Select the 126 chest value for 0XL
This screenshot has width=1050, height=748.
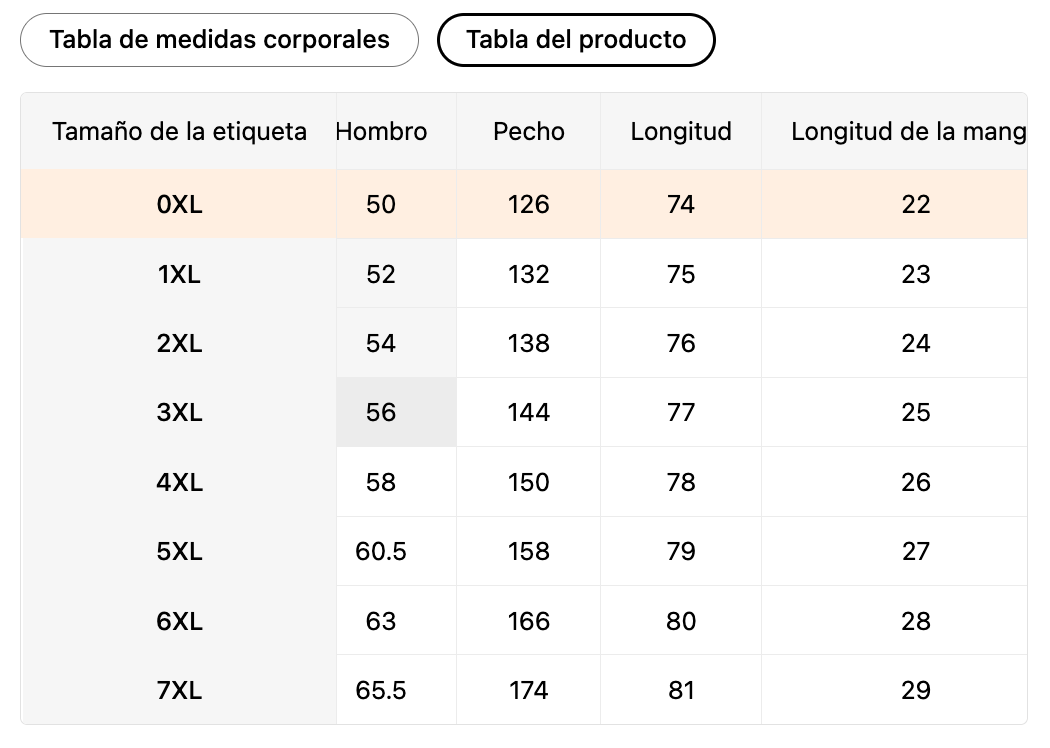tap(528, 204)
